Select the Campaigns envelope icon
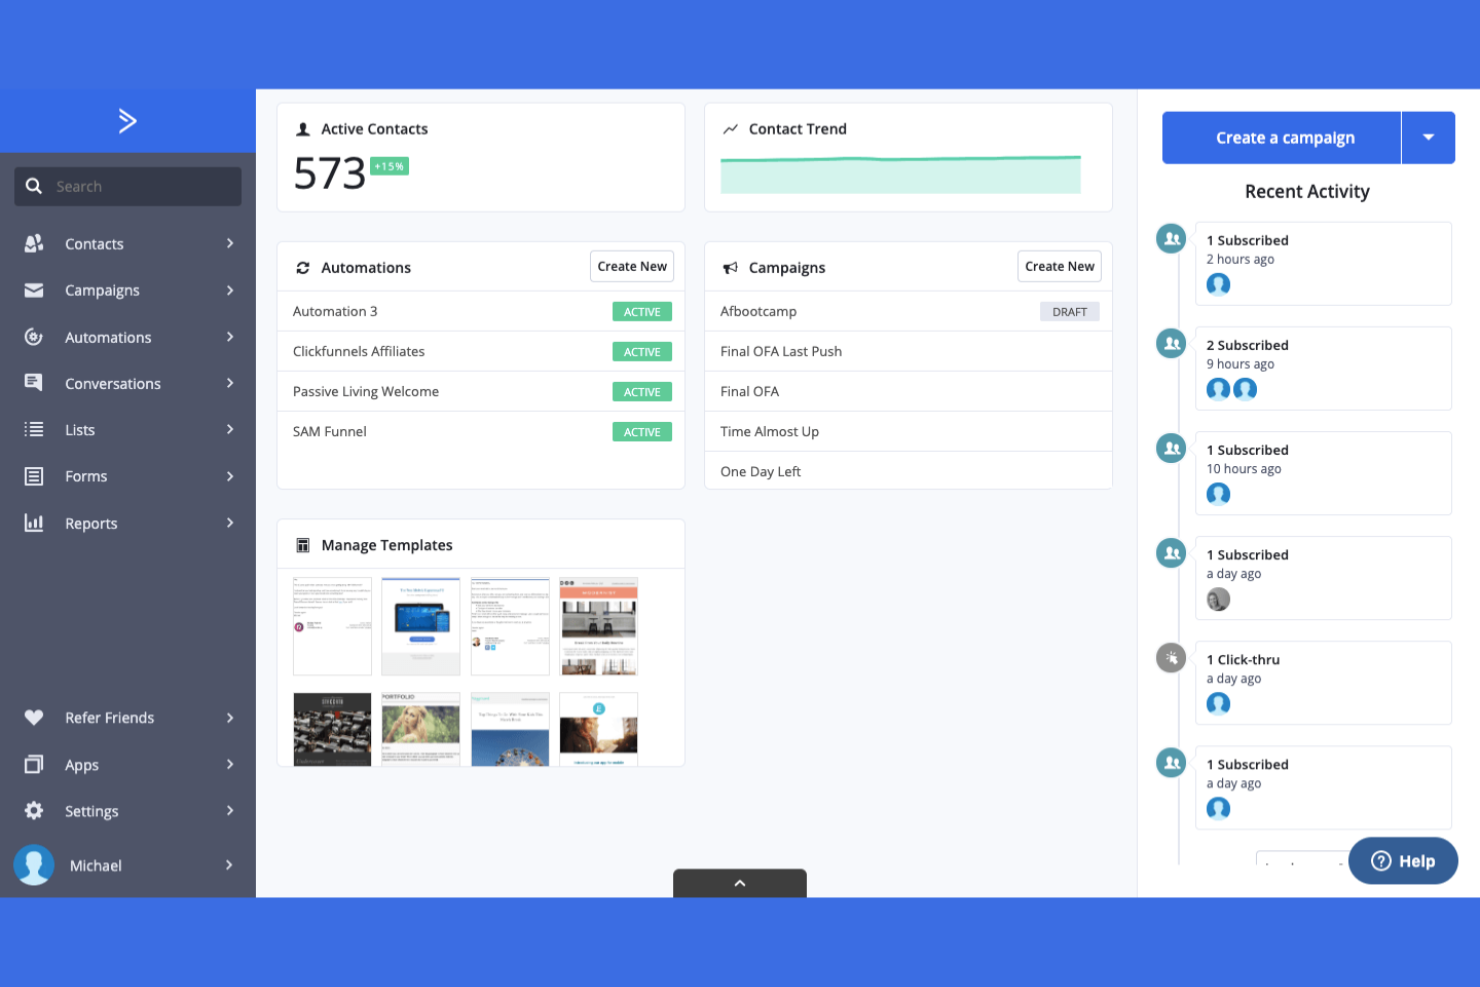Image resolution: width=1480 pixels, height=987 pixels. (34, 290)
